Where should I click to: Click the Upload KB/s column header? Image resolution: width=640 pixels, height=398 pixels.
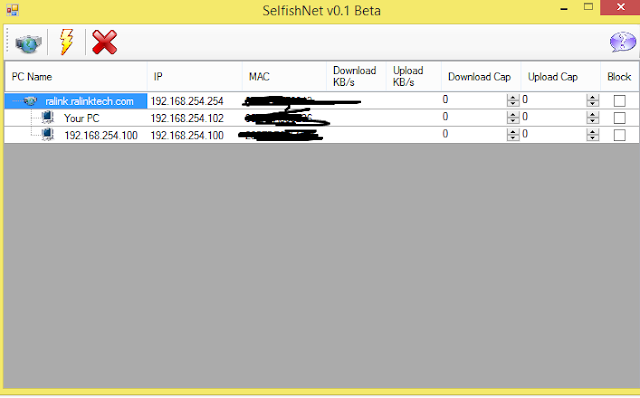point(414,77)
